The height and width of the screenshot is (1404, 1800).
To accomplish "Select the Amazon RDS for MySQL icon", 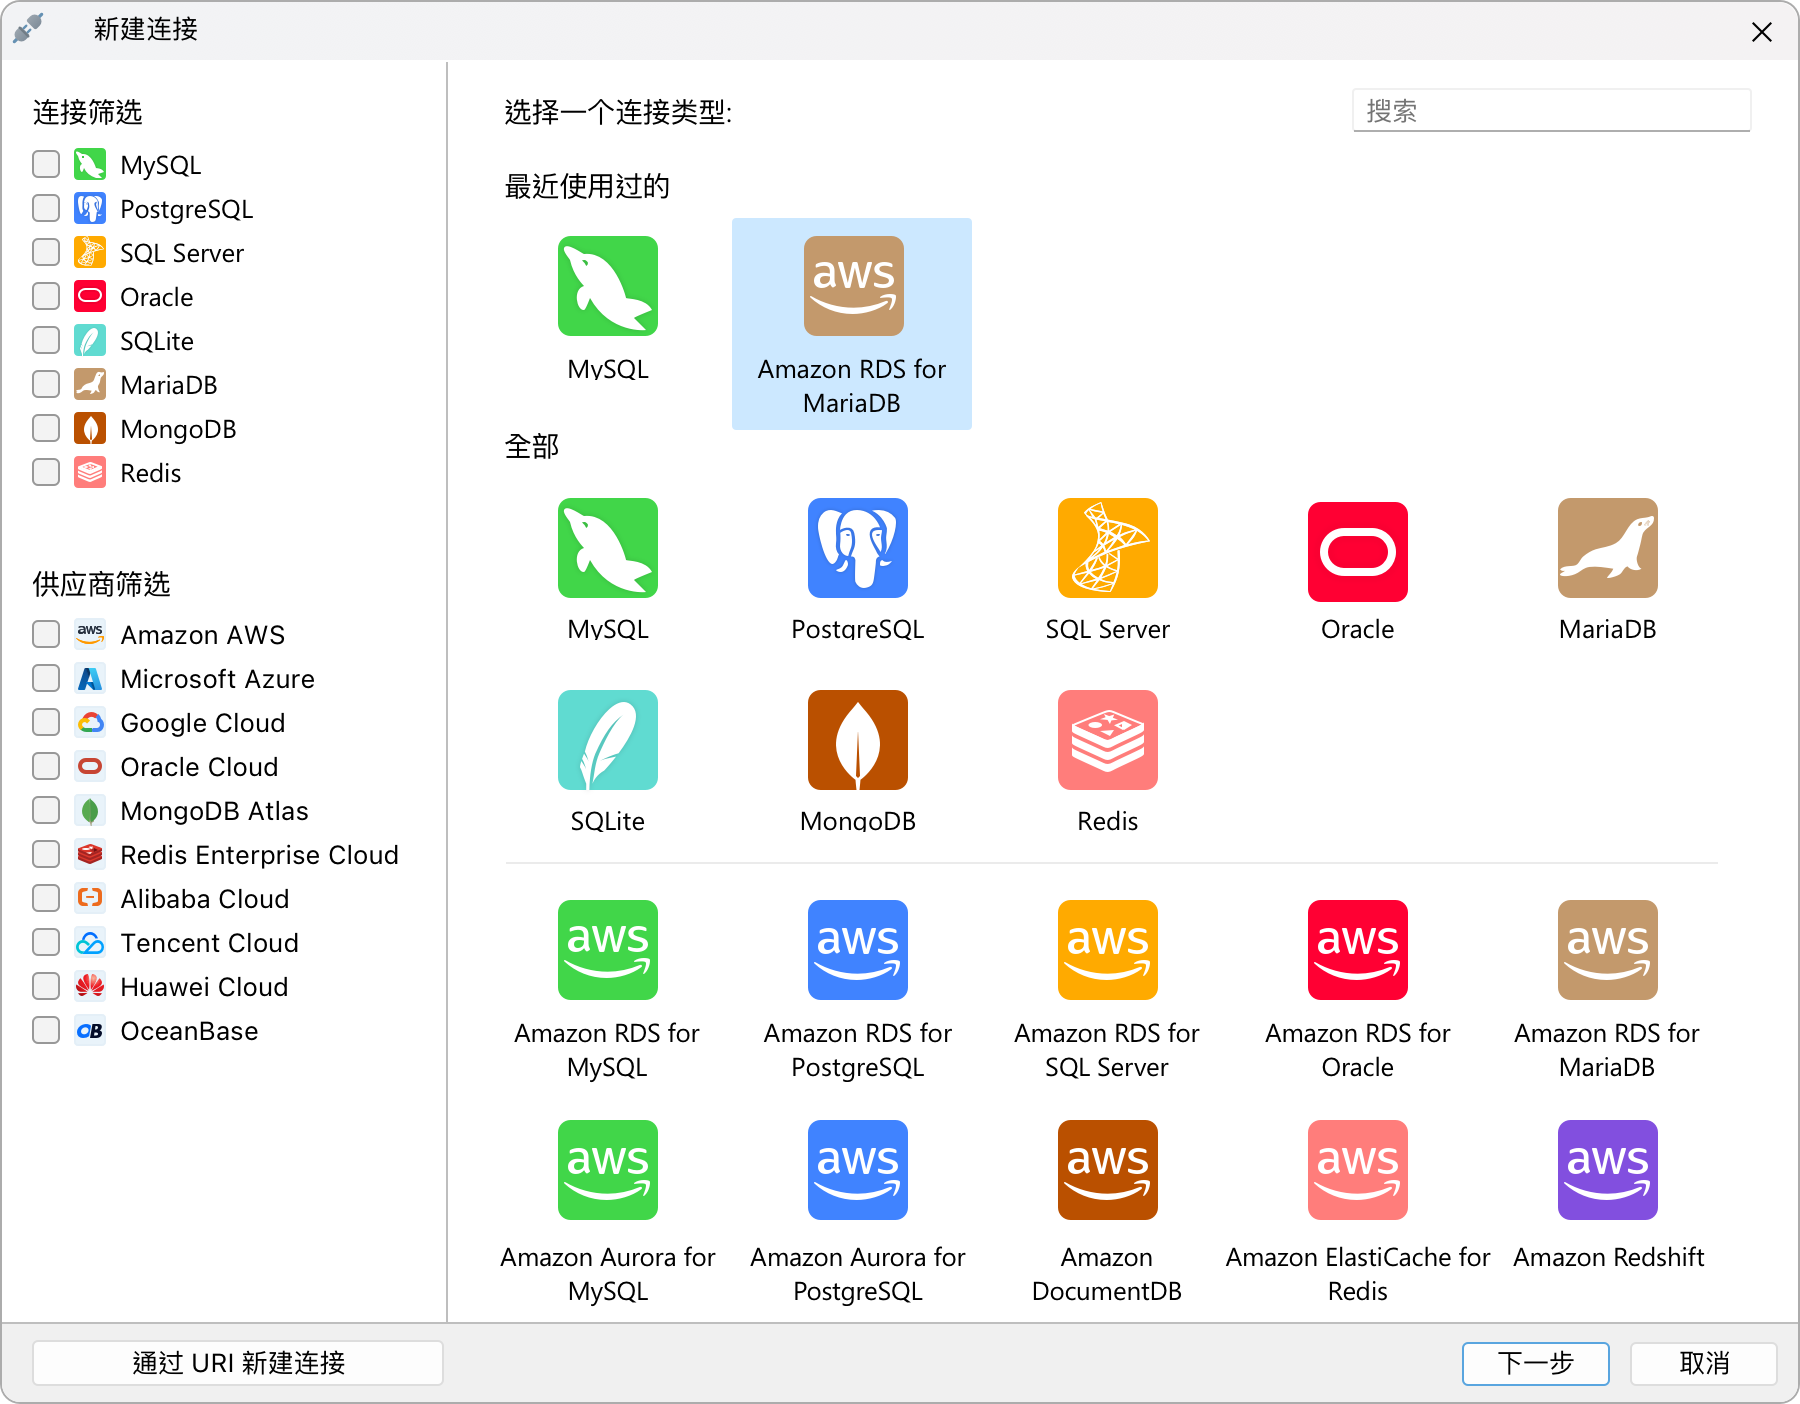I will (607, 950).
